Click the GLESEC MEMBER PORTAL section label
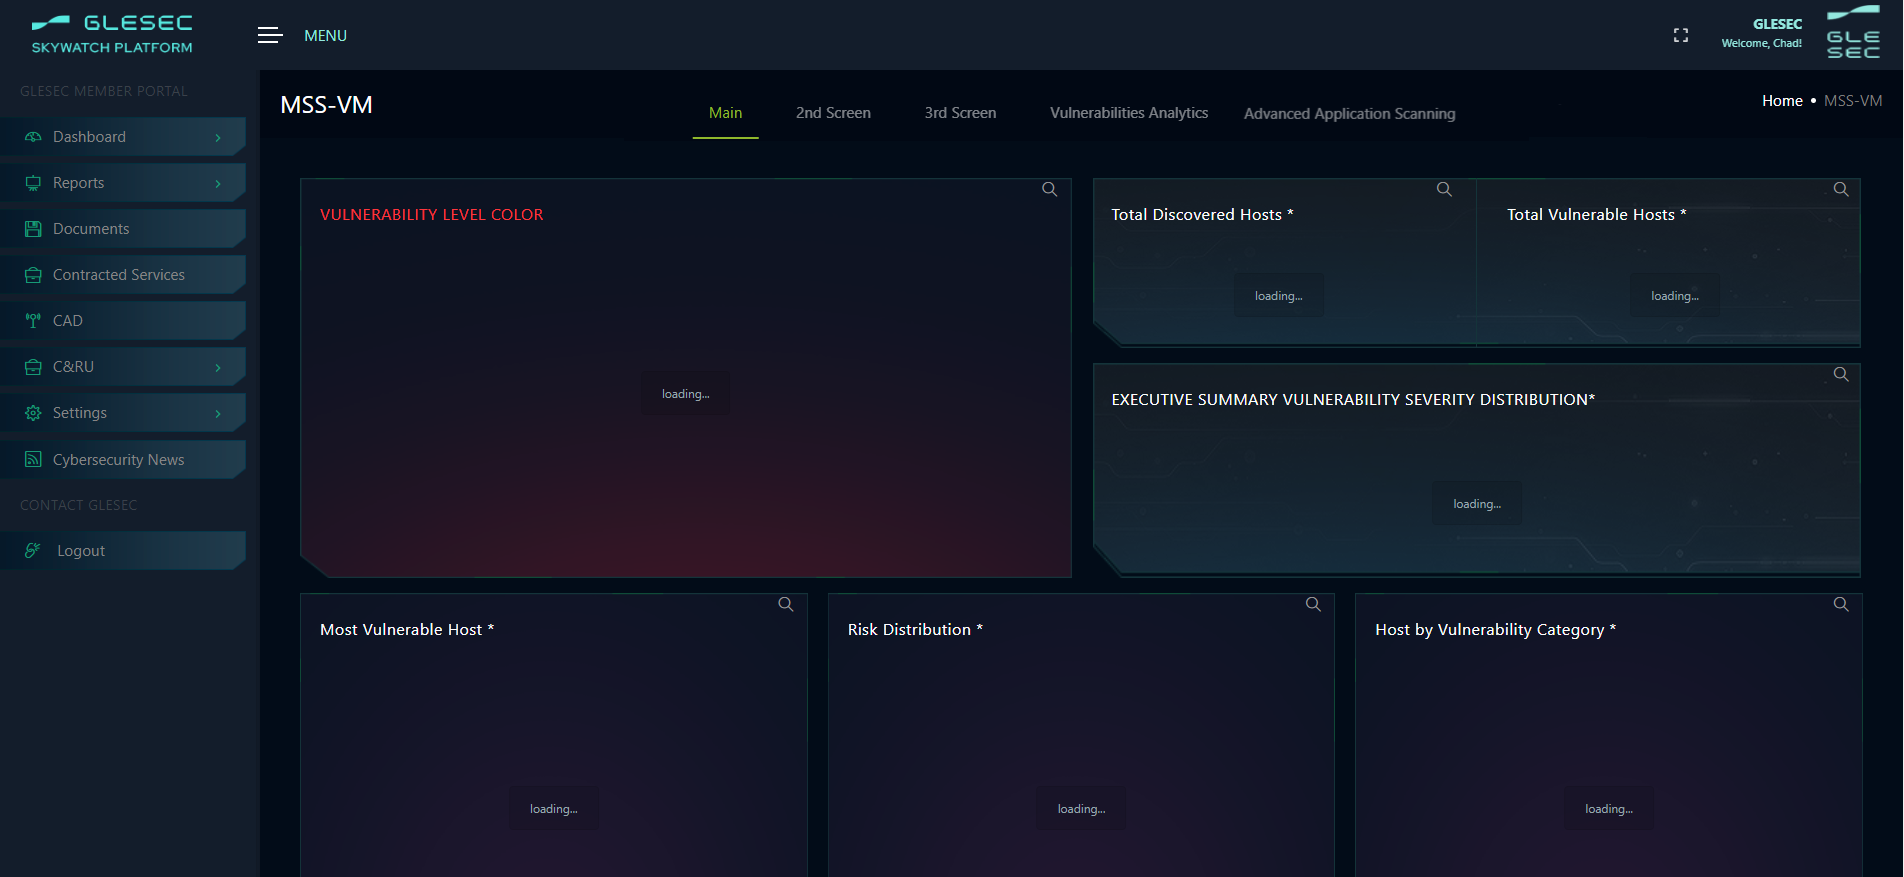This screenshot has width=1904, height=877. pos(104,91)
